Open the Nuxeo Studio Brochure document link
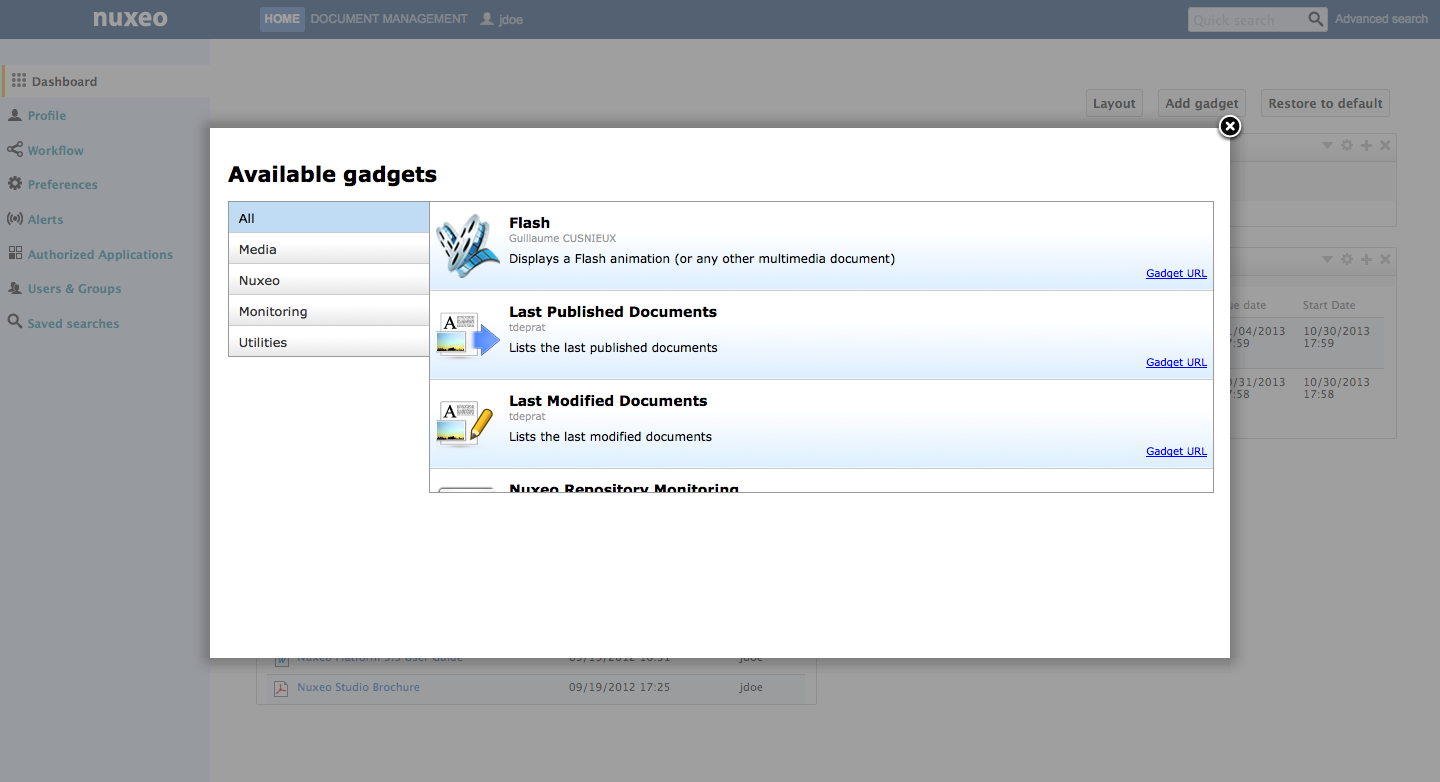This screenshot has height=782, width=1440. click(358, 688)
